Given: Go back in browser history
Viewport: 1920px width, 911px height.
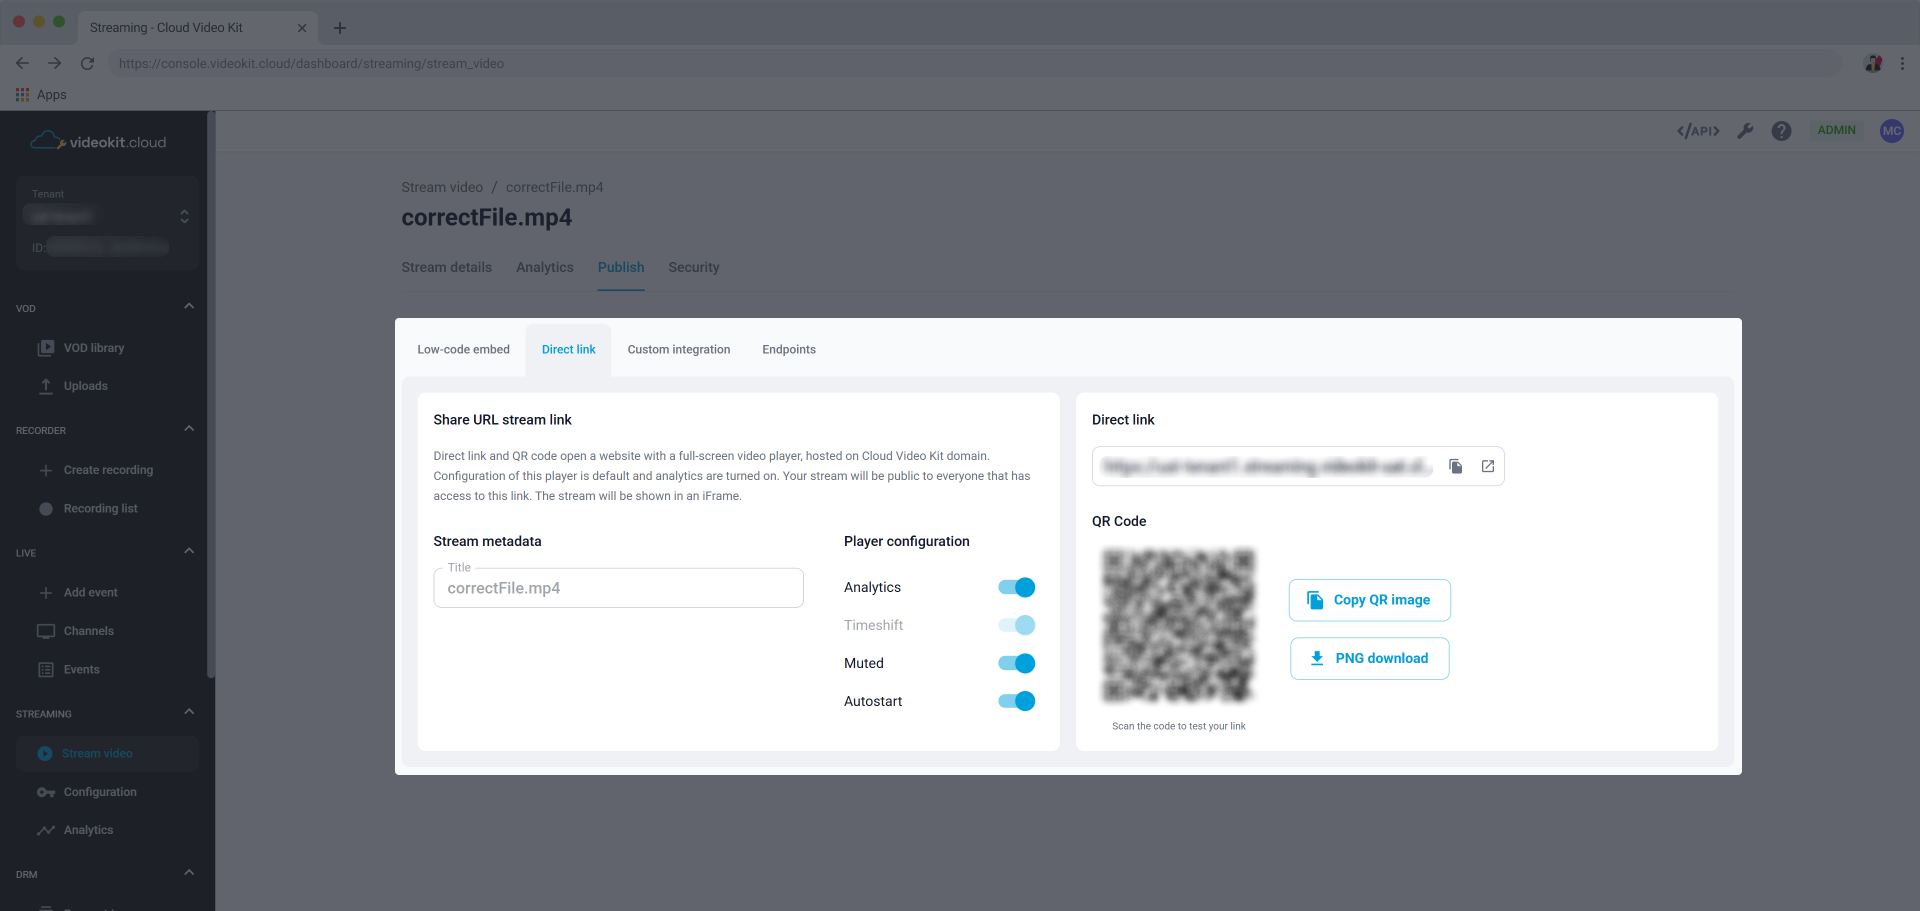Looking at the screenshot, I should [x=22, y=63].
